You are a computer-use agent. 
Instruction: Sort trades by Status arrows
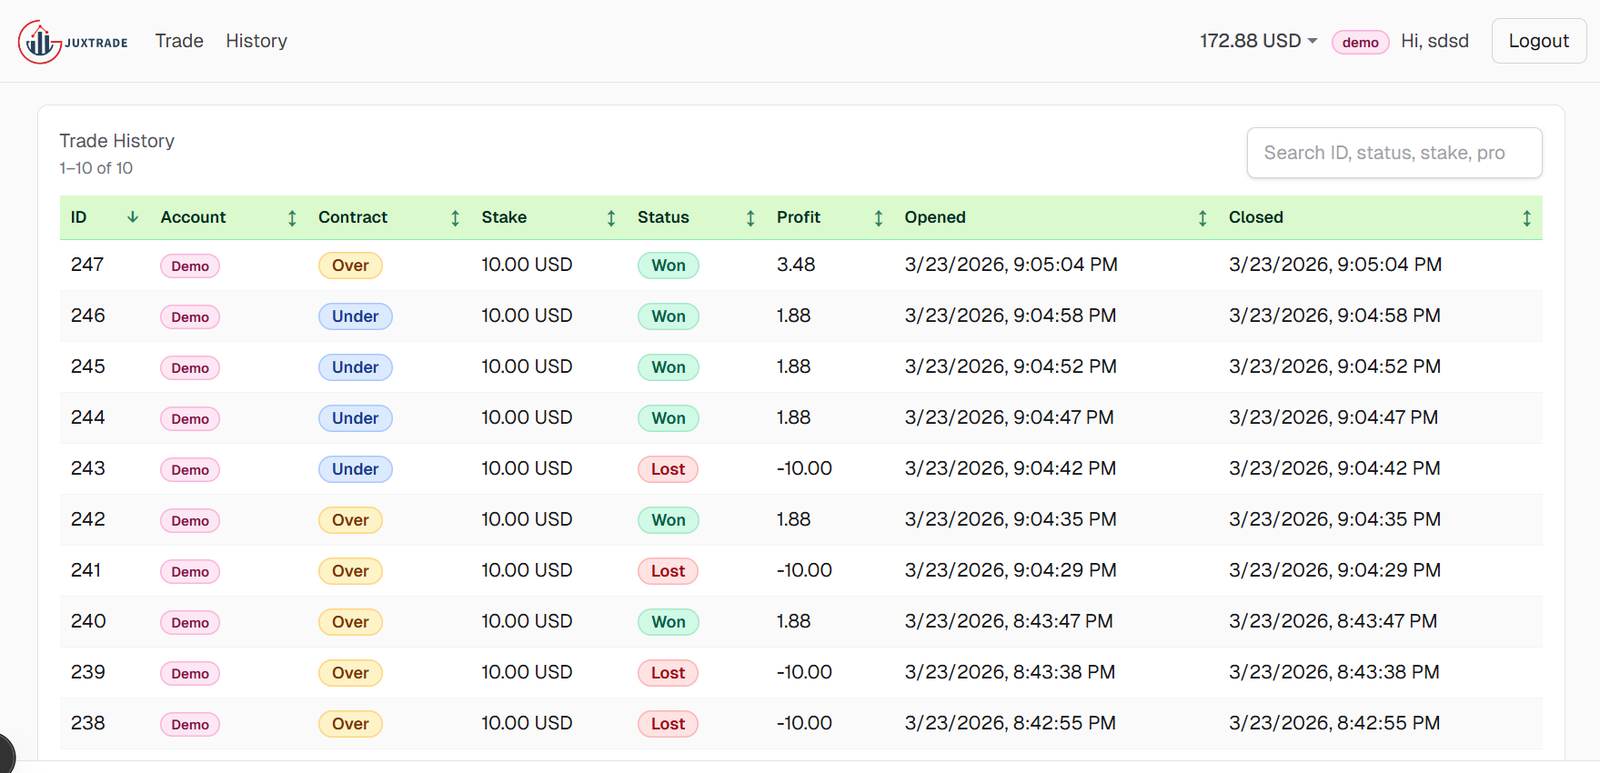tap(750, 218)
